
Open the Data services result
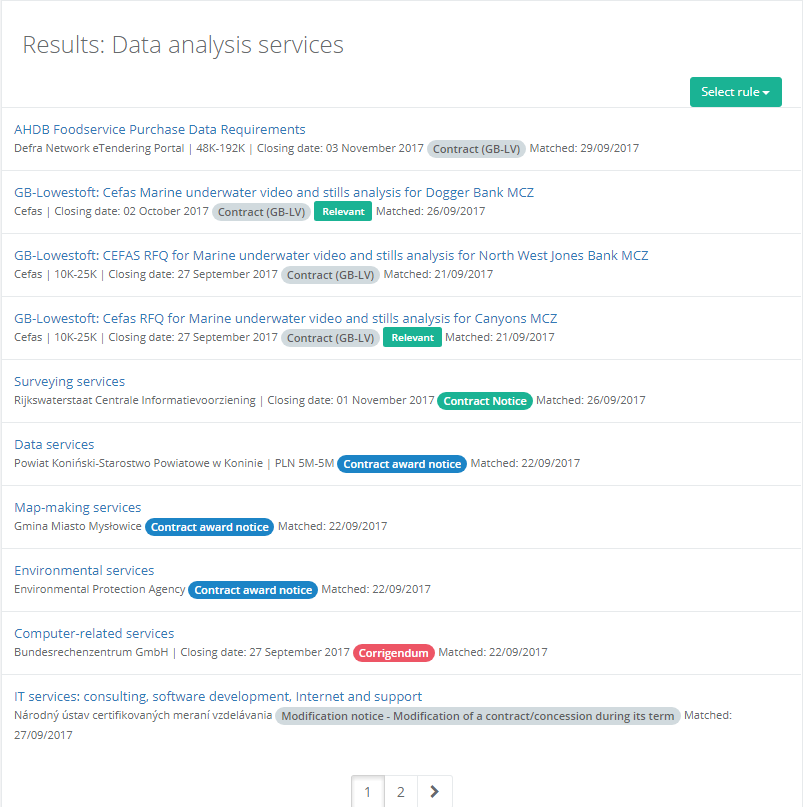54,444
